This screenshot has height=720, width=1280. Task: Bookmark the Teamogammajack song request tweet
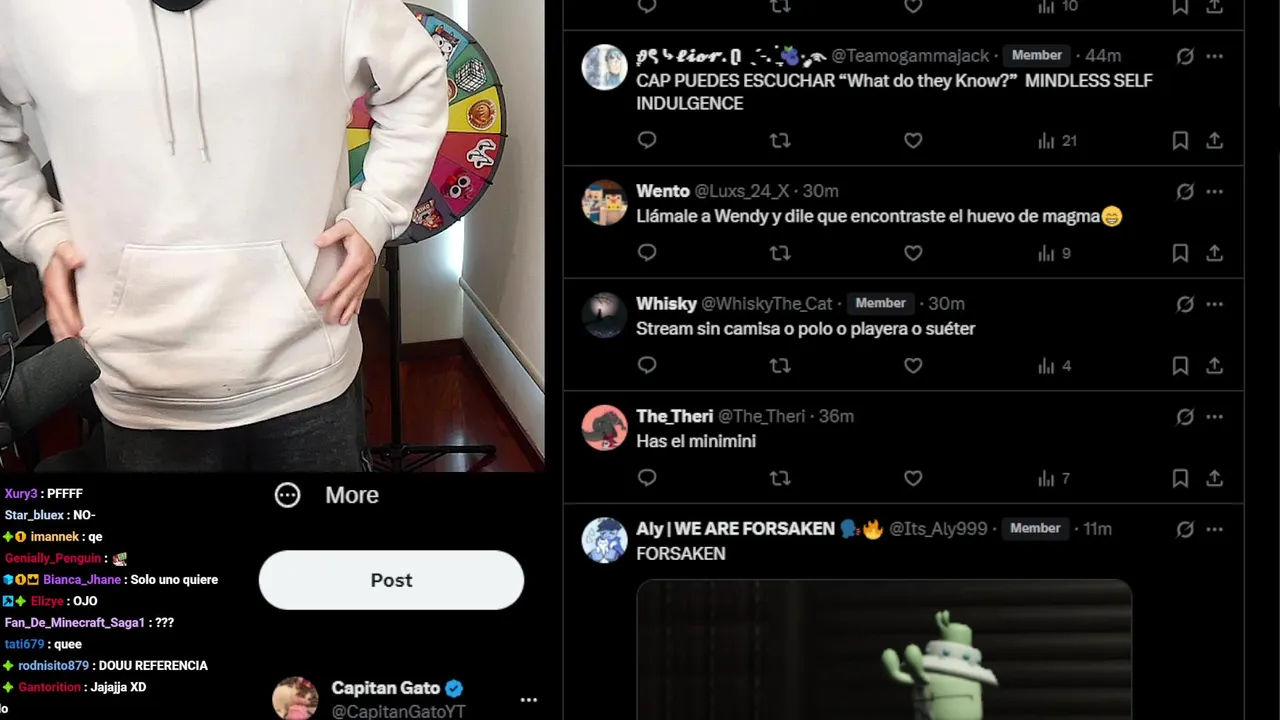[x=1180, y=141]
